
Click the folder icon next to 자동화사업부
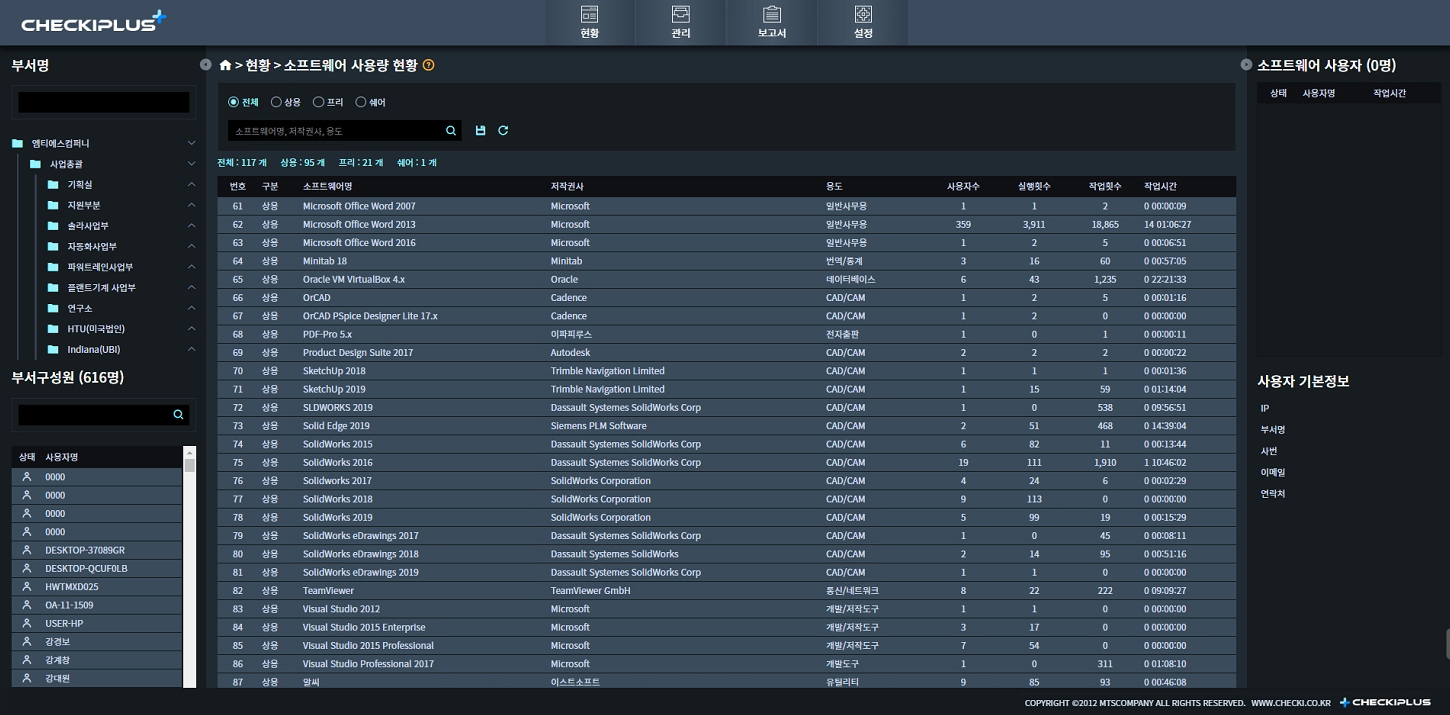53,247
